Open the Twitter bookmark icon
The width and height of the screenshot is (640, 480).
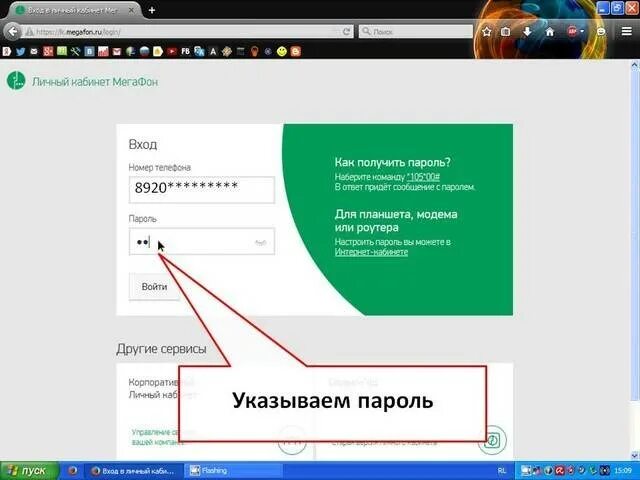pos(20,51)
